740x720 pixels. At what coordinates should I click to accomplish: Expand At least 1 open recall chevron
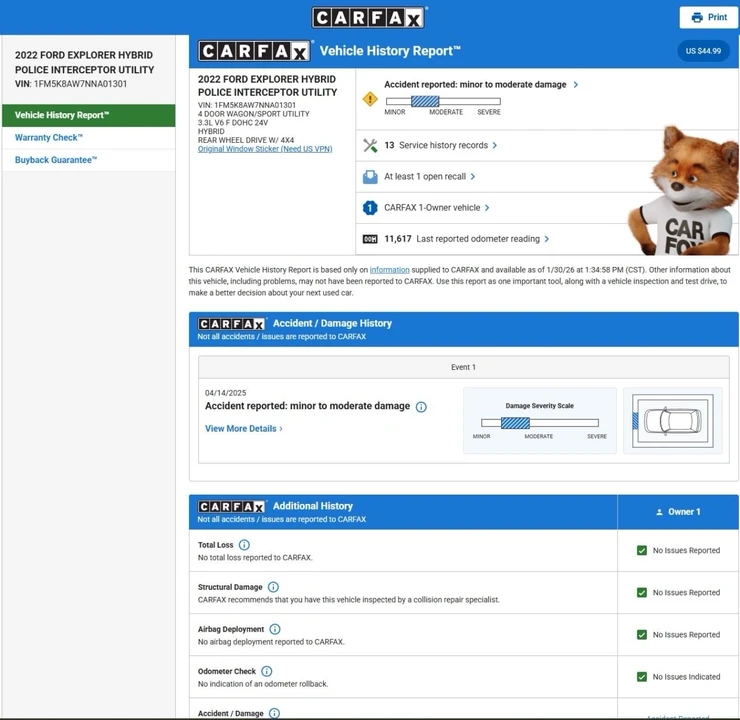473,176
